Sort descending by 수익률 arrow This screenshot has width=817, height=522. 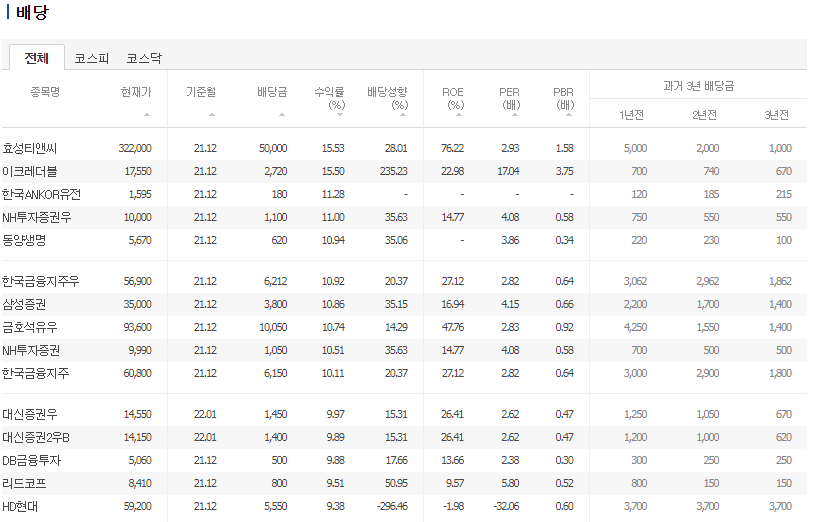[340, 115]
